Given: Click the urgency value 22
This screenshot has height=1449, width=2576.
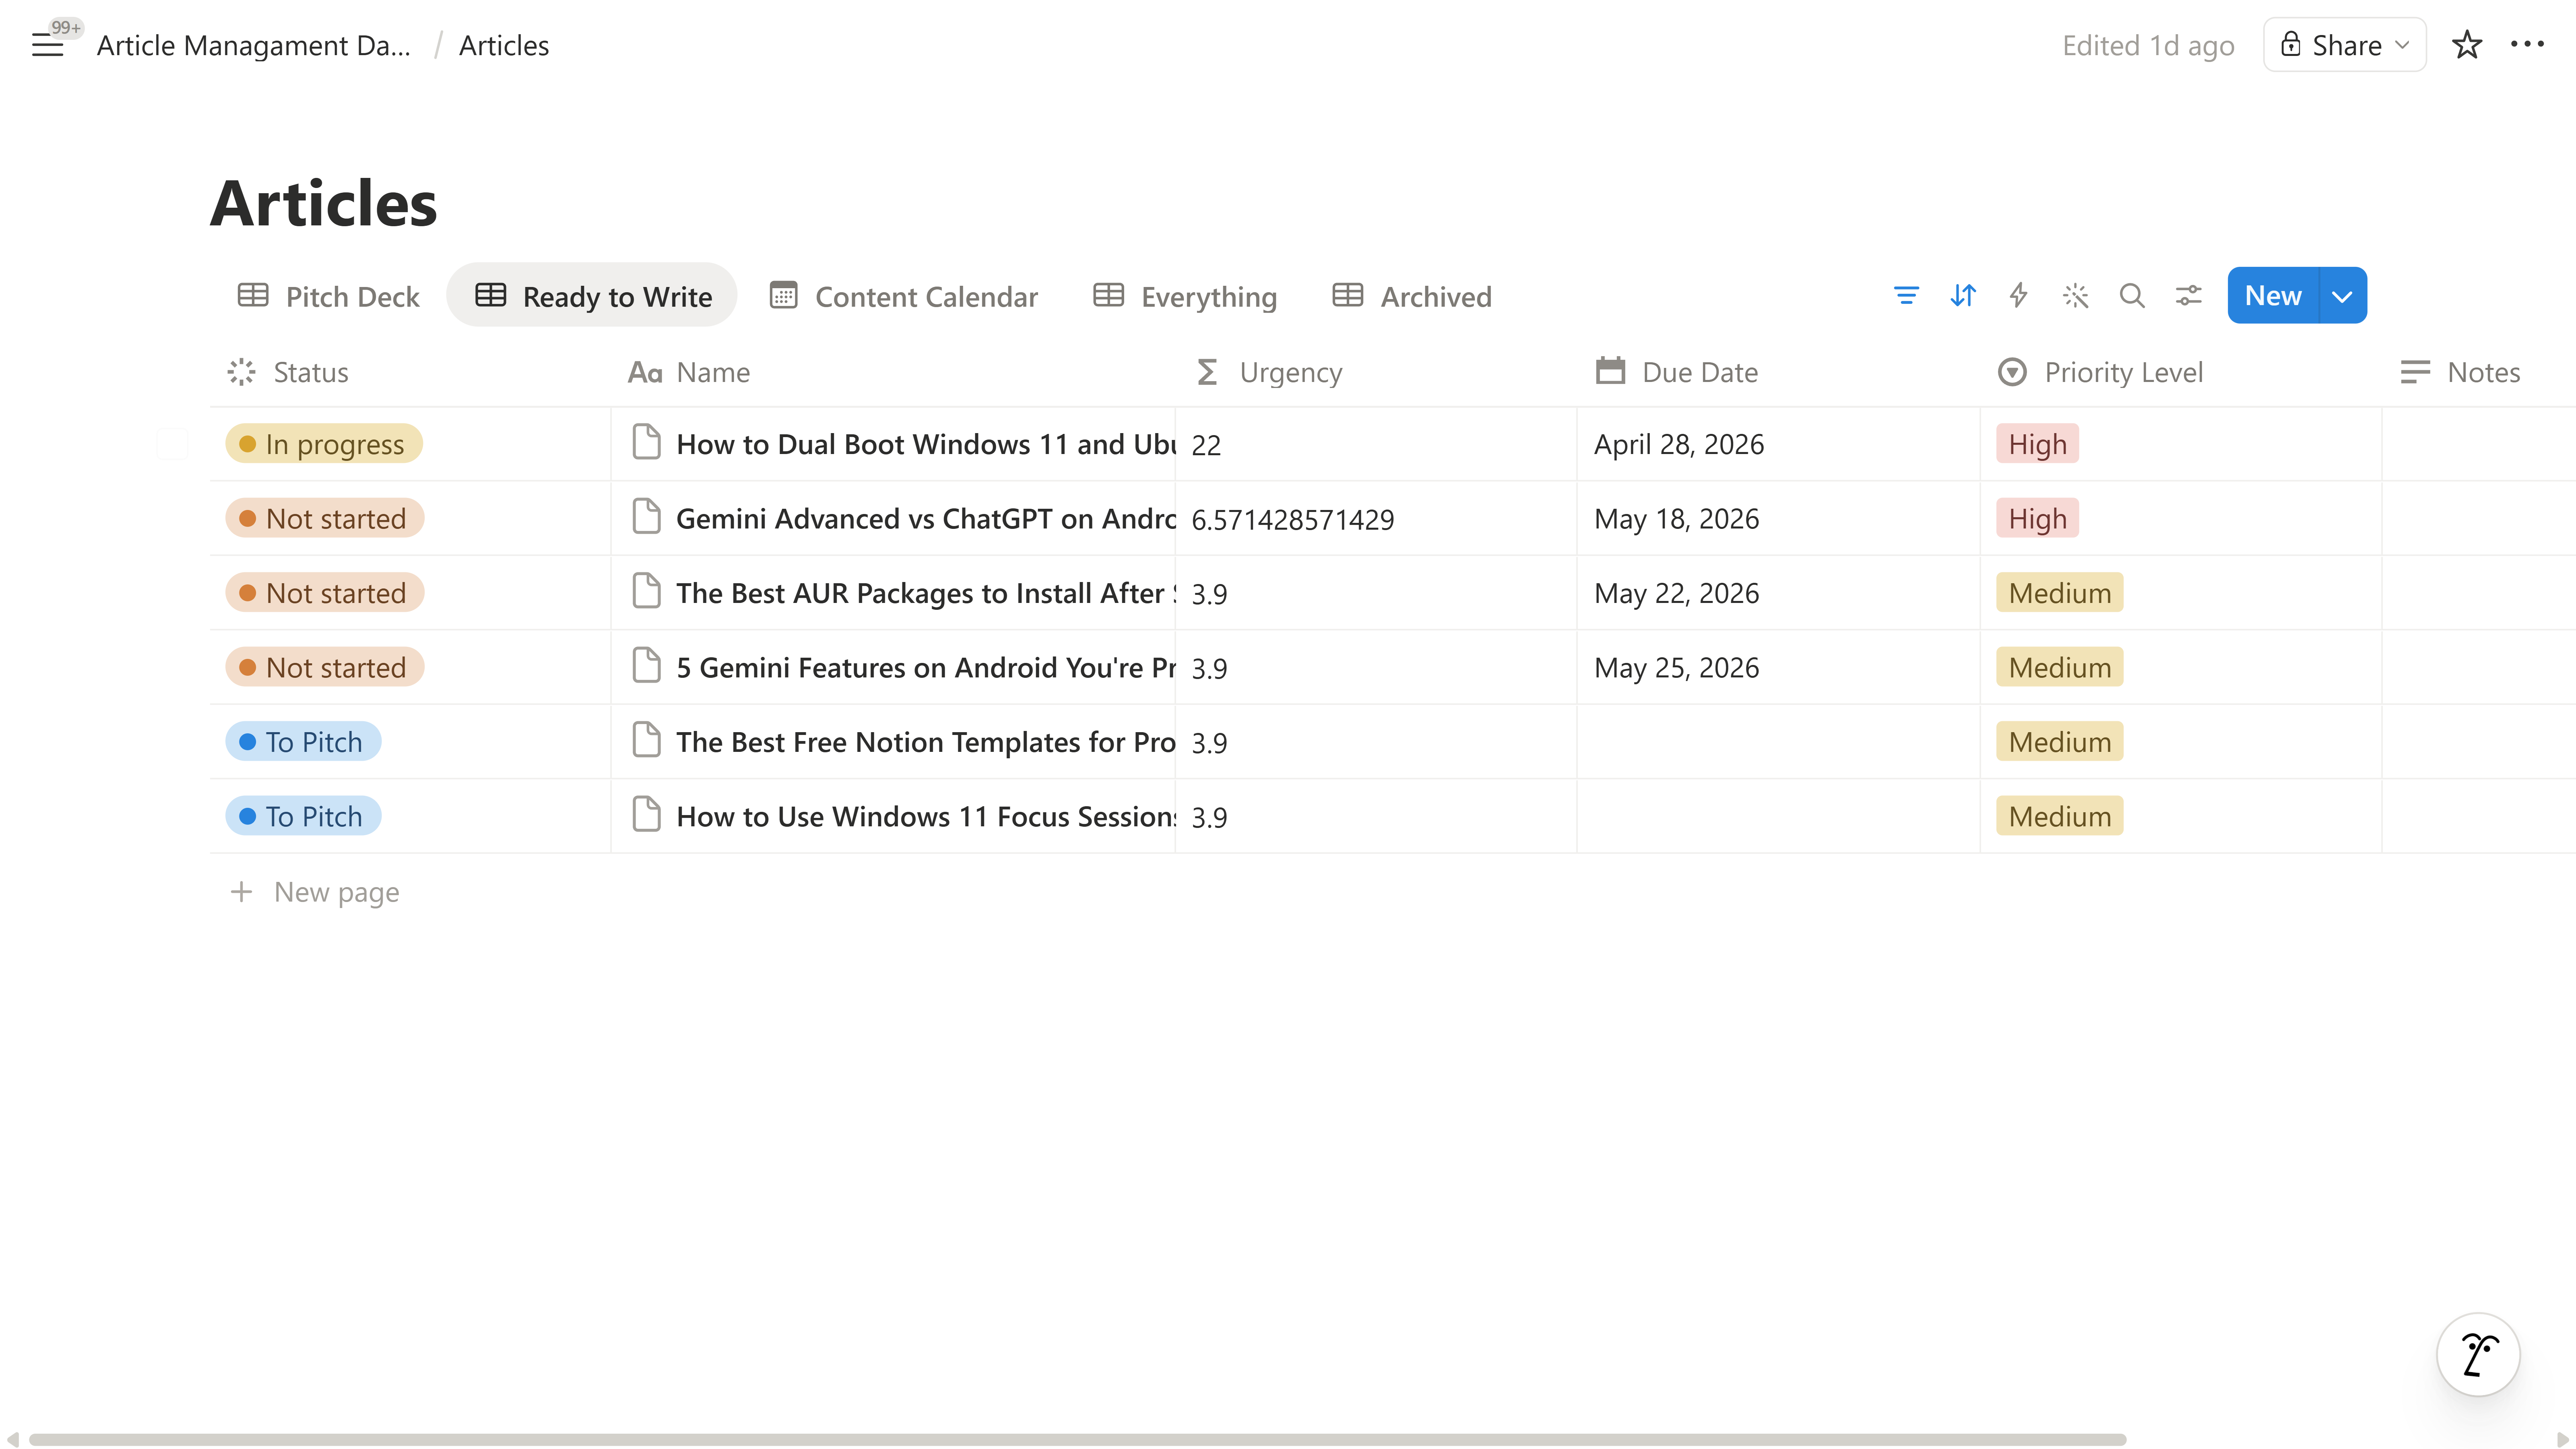Looking at the screenshot, I should [x=1206, y=445].
